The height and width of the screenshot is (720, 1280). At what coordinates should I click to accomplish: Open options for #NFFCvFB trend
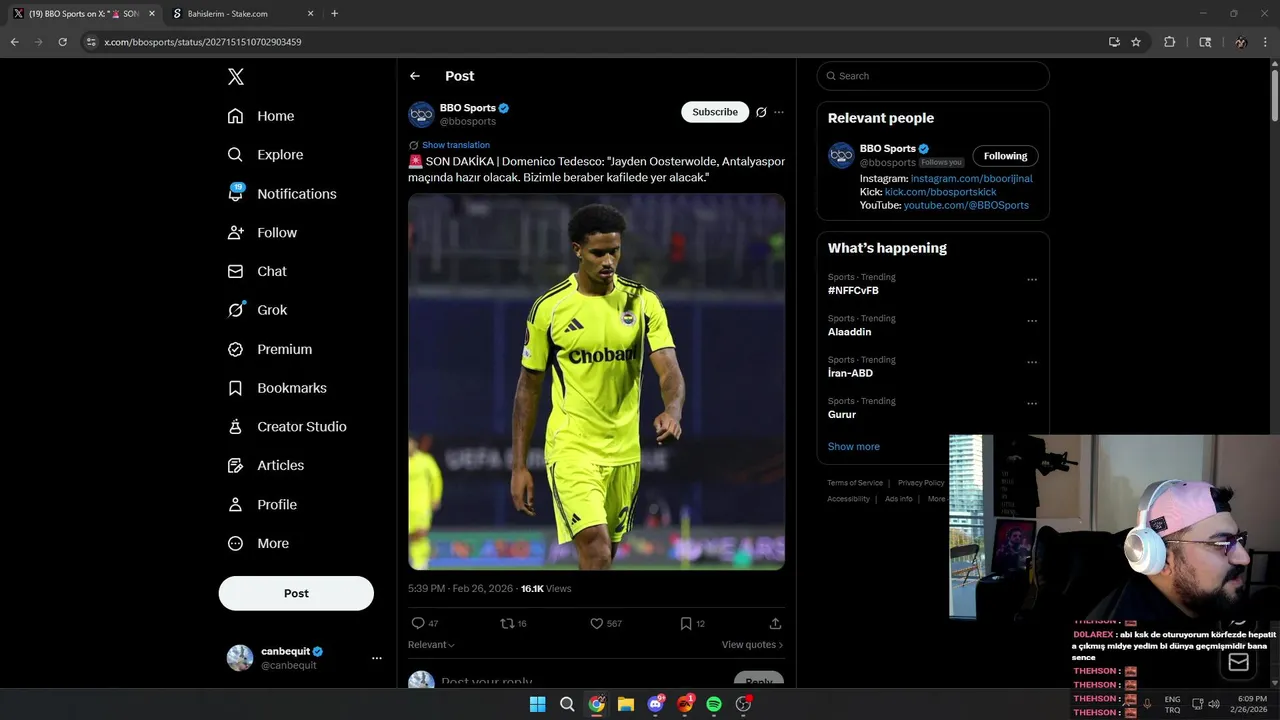1032,280
